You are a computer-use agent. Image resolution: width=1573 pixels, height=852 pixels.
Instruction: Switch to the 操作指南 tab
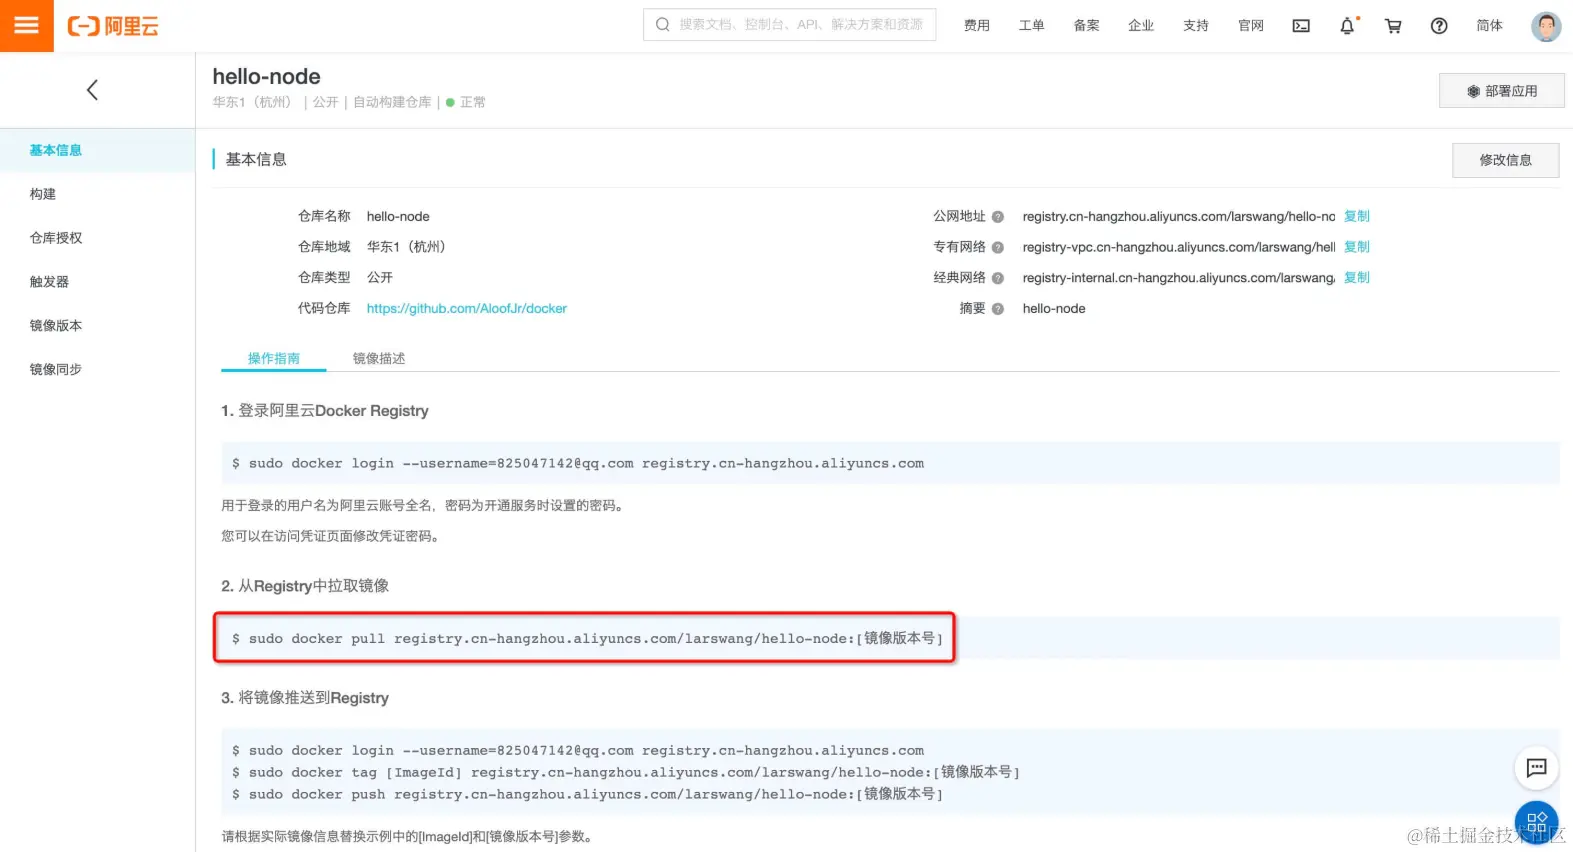coord(274,358)
